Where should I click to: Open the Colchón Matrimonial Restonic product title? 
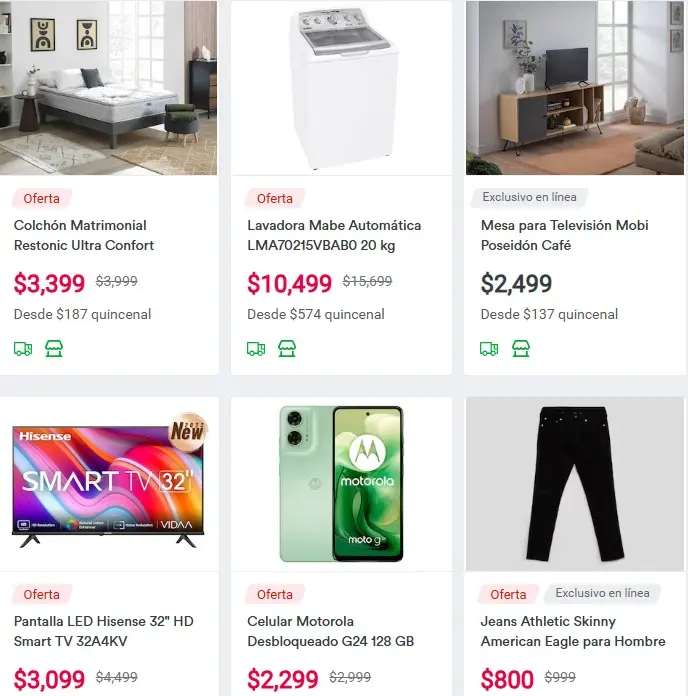[x=84, y=235]
